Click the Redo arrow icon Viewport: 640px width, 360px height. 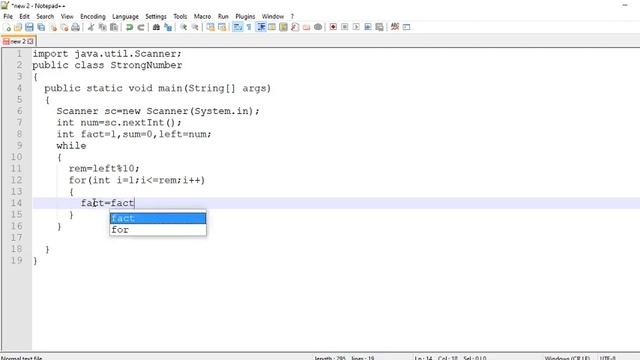(141, 27)
